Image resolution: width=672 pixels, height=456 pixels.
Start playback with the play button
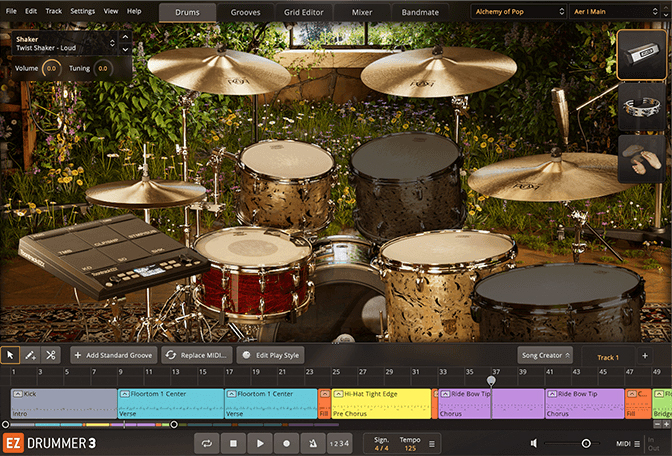pos(260,444)
